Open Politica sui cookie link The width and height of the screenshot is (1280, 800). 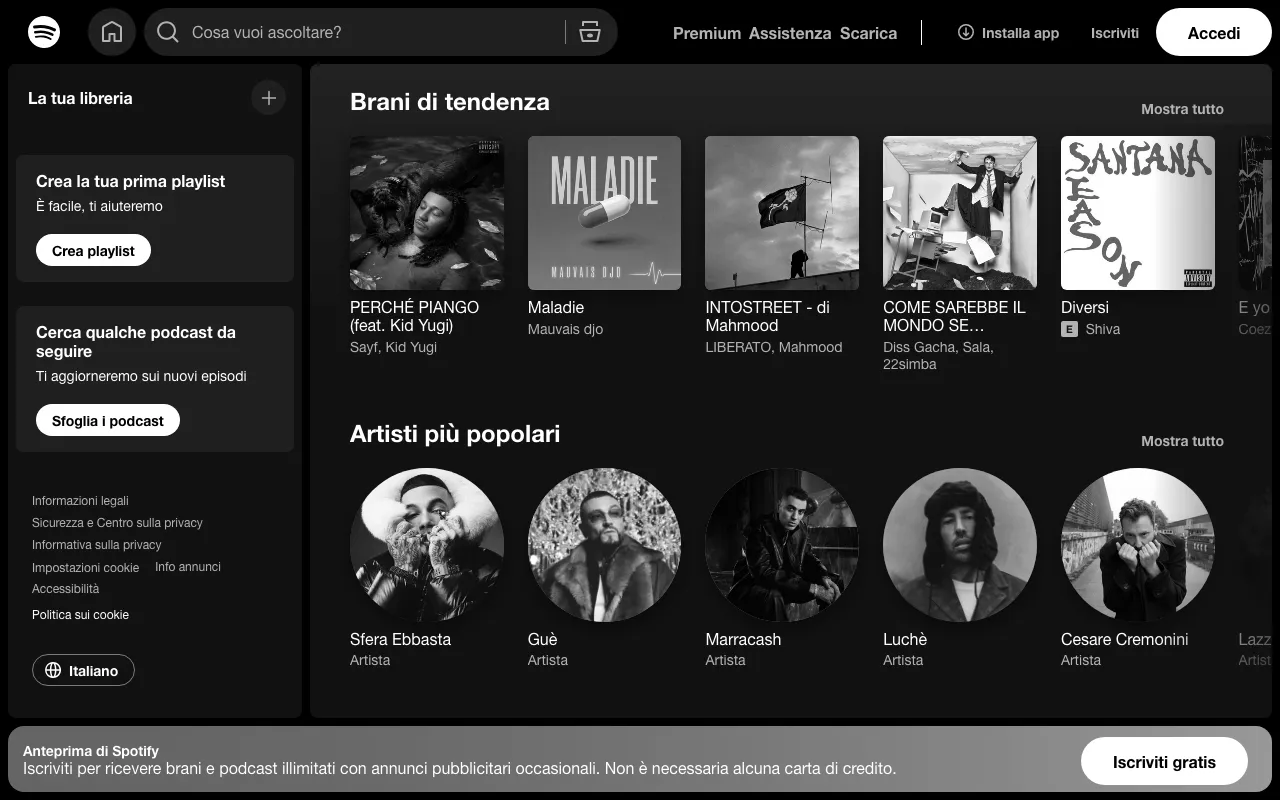[80, 615]
